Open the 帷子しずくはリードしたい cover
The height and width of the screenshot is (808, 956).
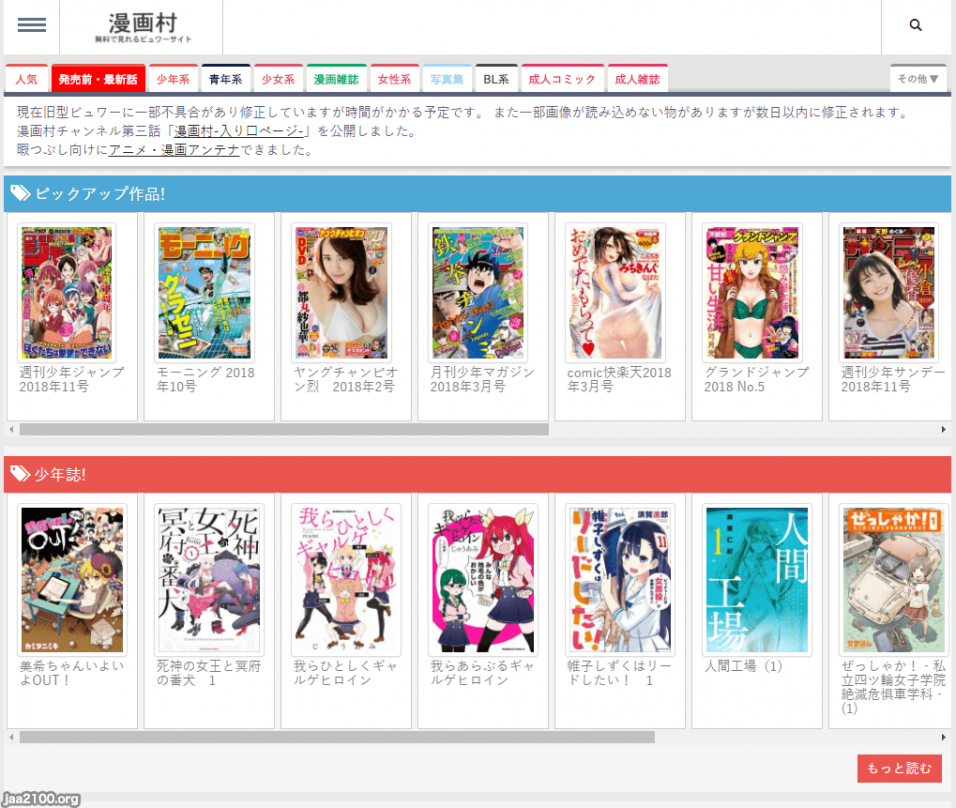620,579
